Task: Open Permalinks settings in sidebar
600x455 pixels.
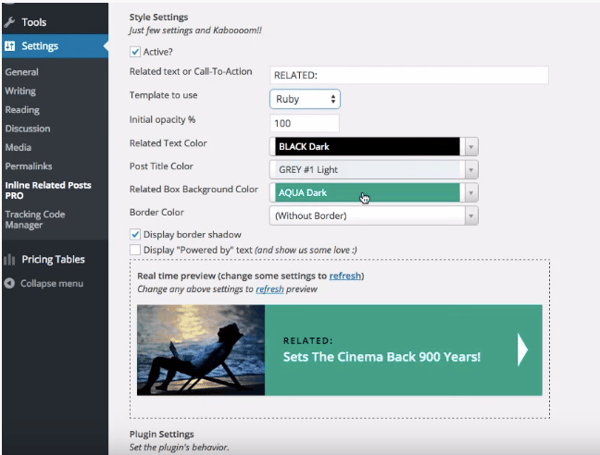Action: click(x=28, y=166)
